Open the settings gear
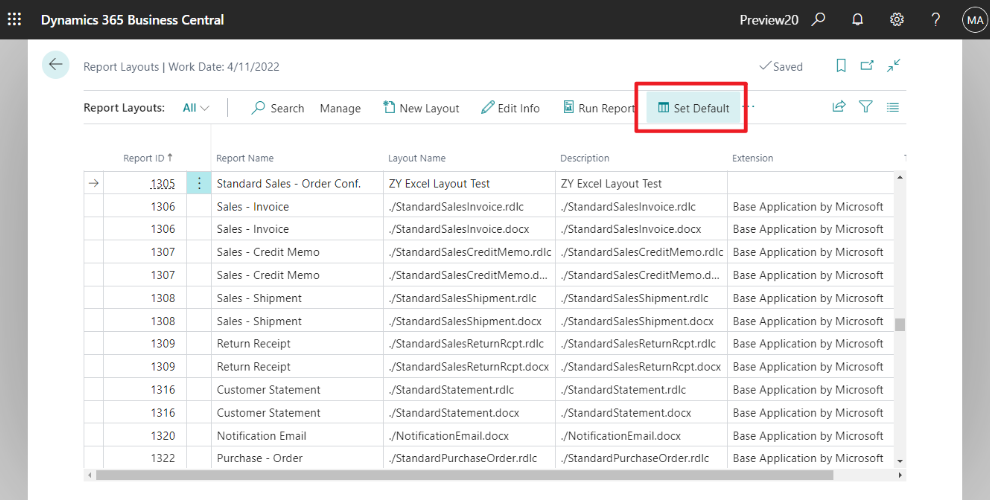The height and width of the screenshot is (500, 990). [x=897, y=20]
